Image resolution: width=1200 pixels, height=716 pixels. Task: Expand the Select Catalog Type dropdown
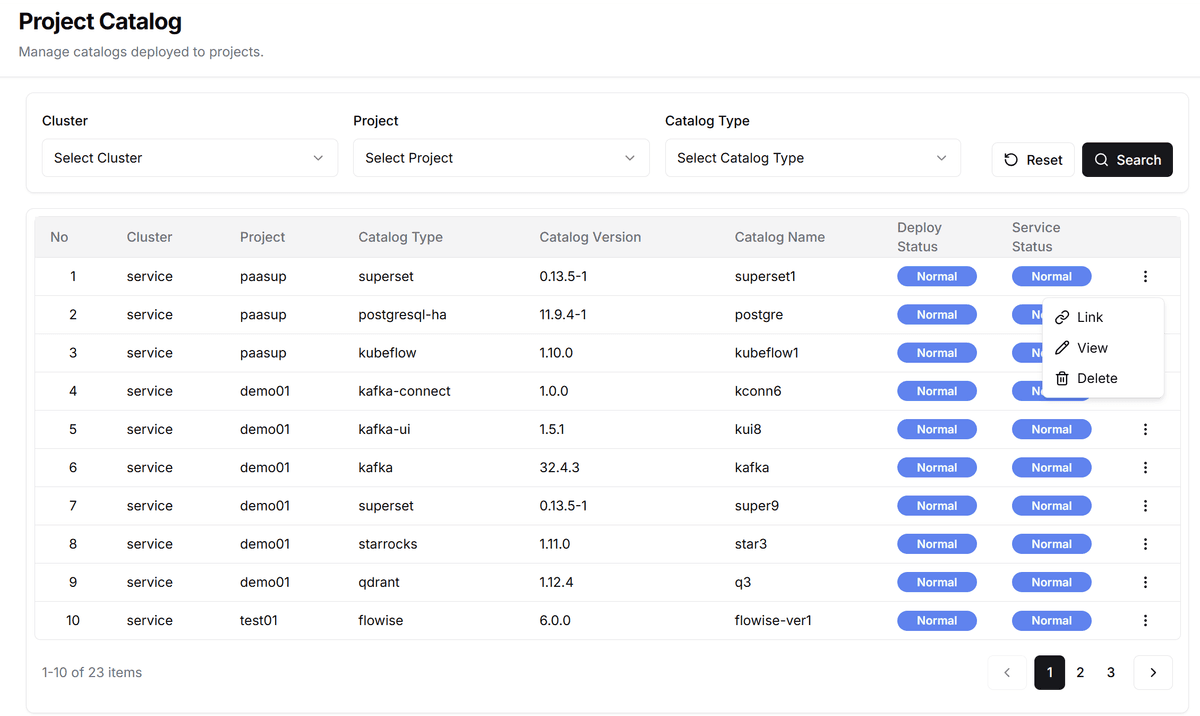pyautogui.click(x=812, y=158)
